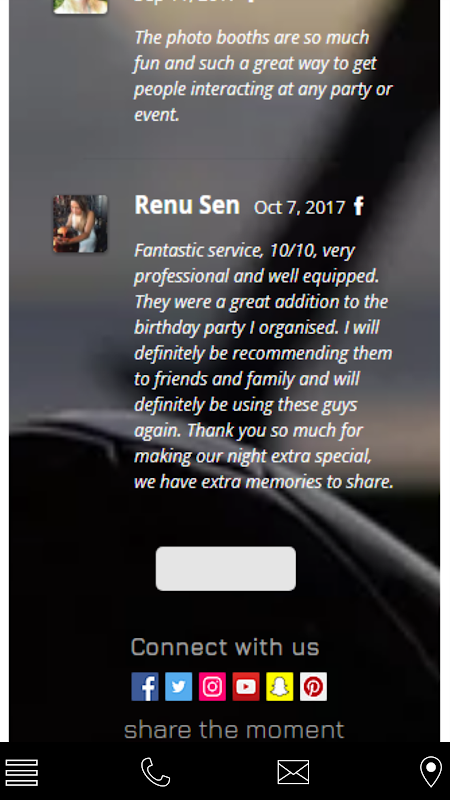Click Renu Sen's profile photo thumbnail

coord(80,223)
